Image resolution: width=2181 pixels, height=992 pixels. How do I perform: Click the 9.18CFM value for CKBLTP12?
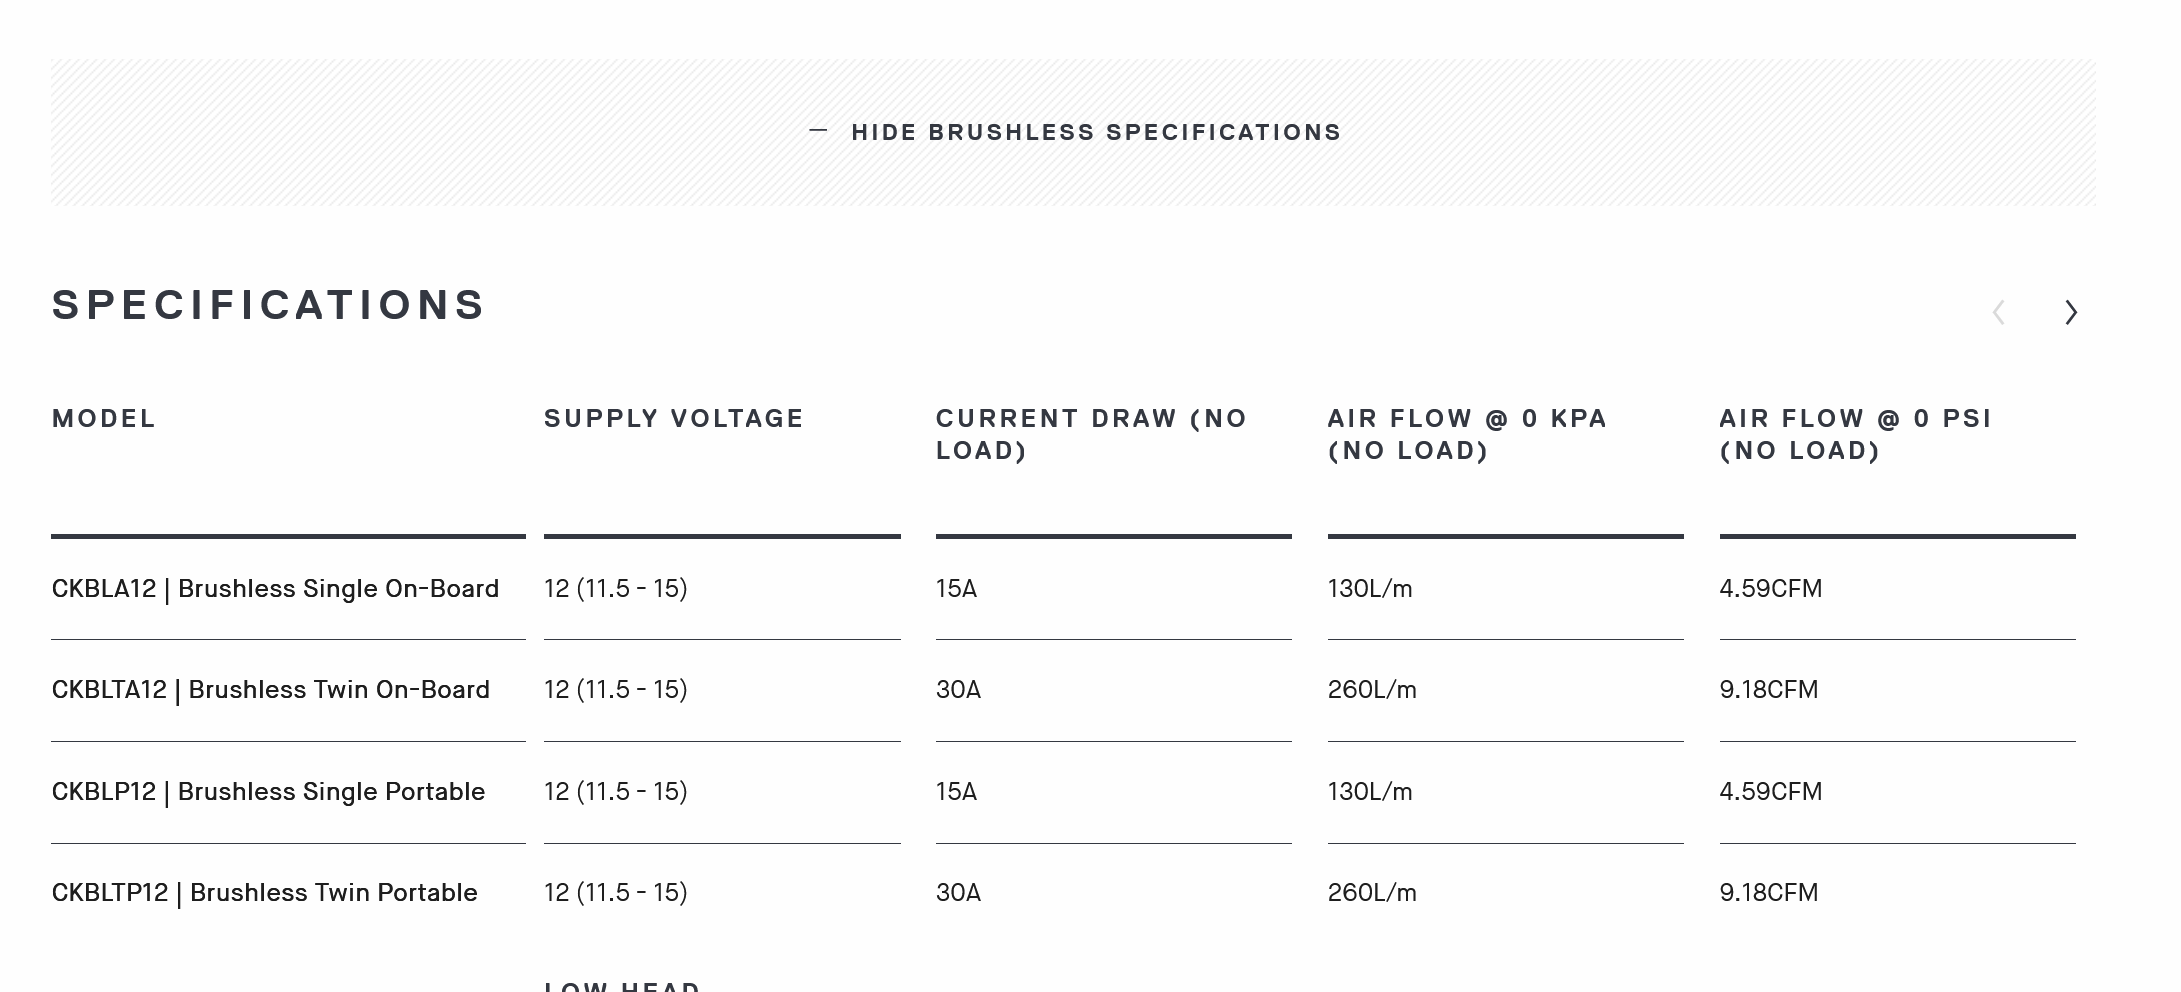click(1769, 893)
